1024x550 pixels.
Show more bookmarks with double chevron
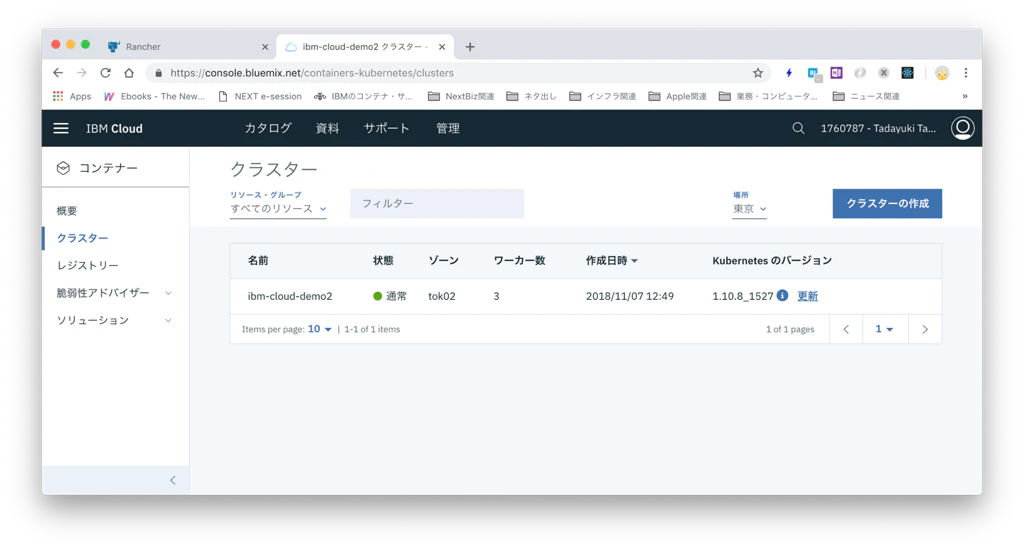[965, 96]
